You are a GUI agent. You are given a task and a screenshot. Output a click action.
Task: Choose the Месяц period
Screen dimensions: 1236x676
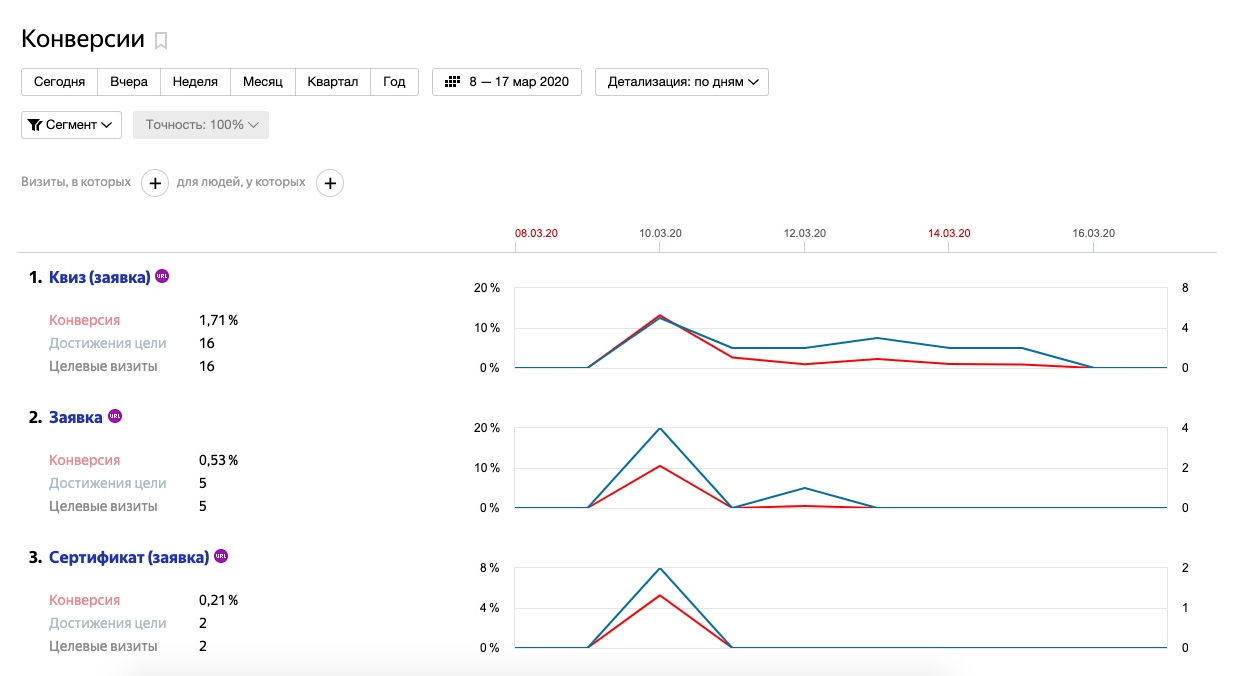coord(263,82)
